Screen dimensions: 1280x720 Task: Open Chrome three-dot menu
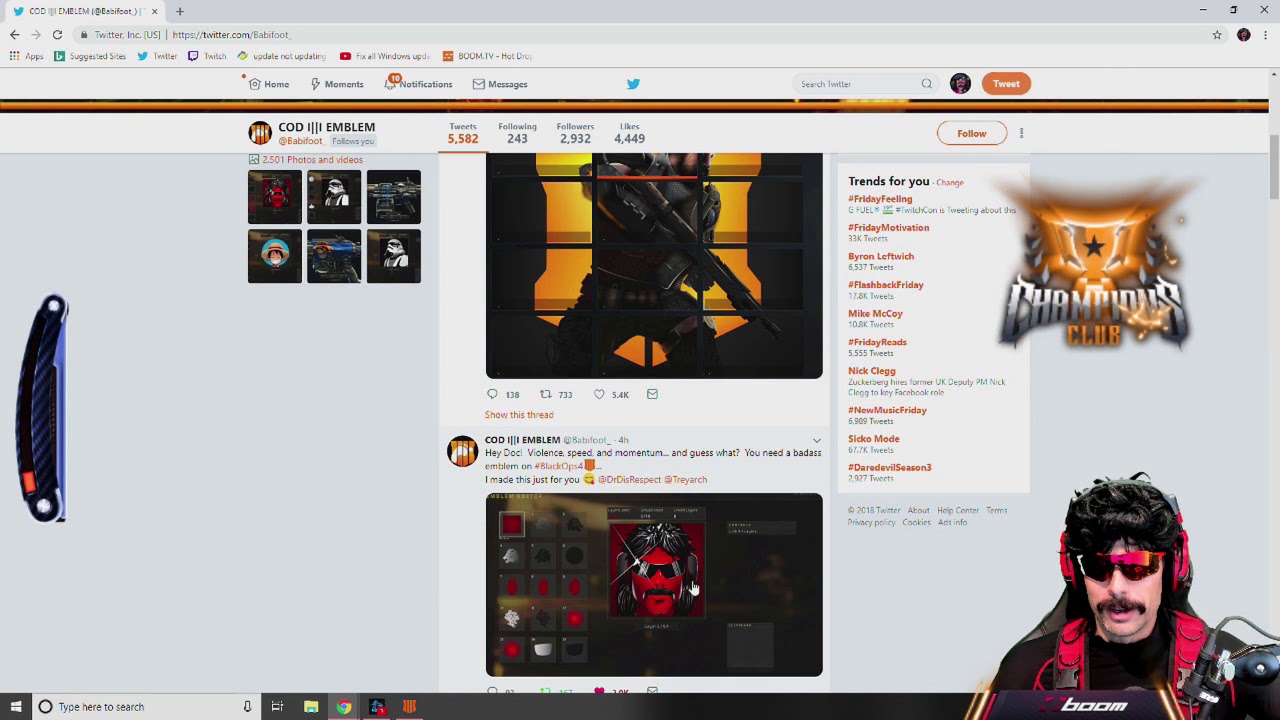click(x=1265, y=35)
